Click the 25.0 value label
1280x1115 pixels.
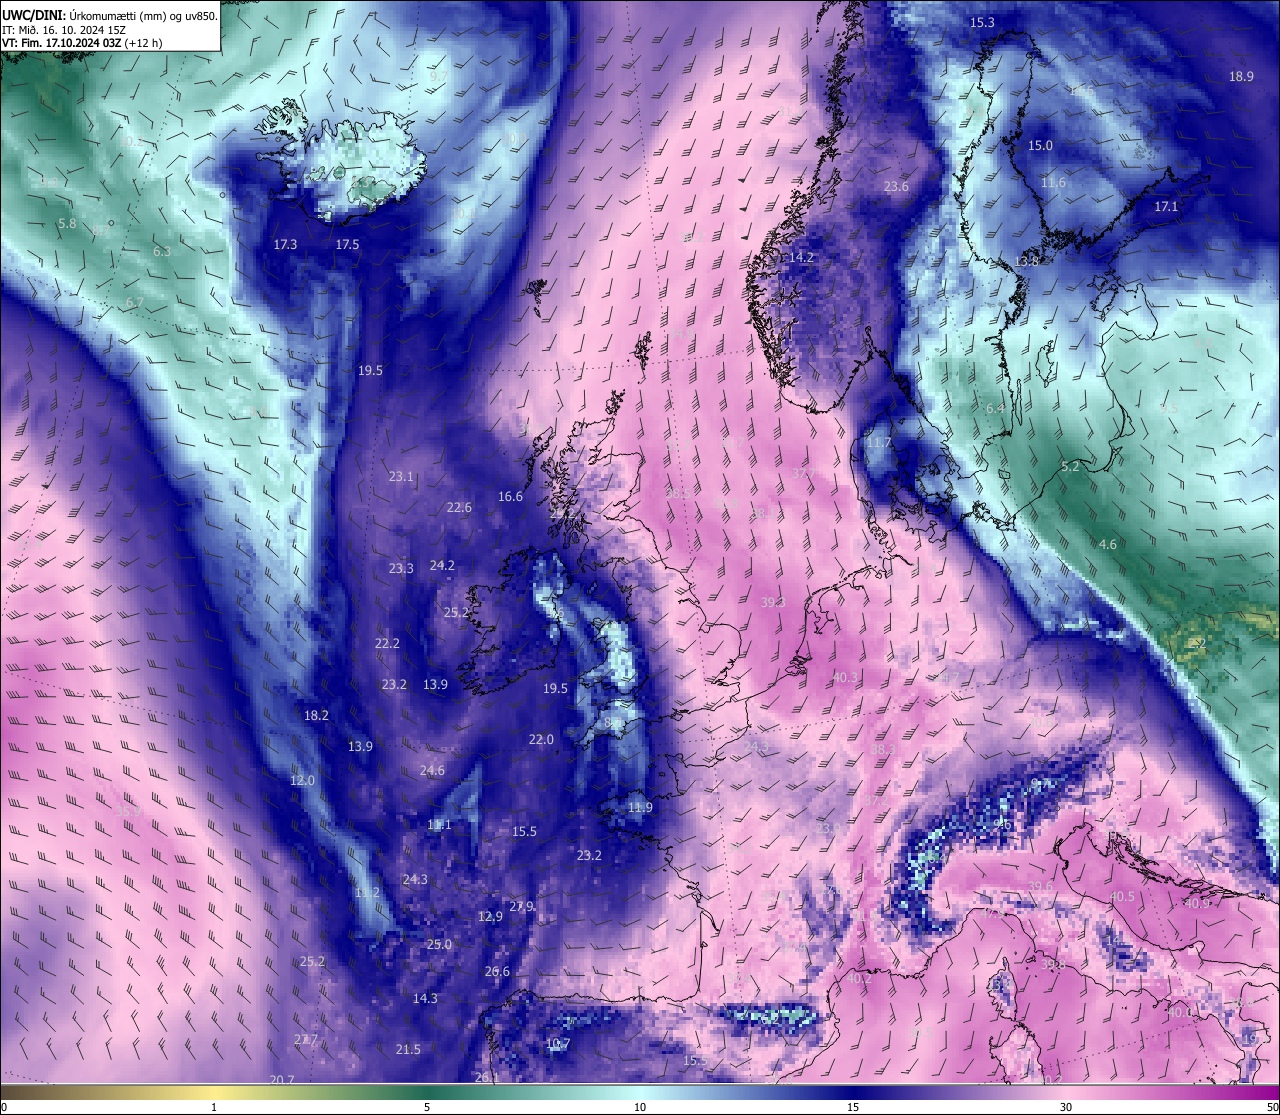(x=439, y=944)
